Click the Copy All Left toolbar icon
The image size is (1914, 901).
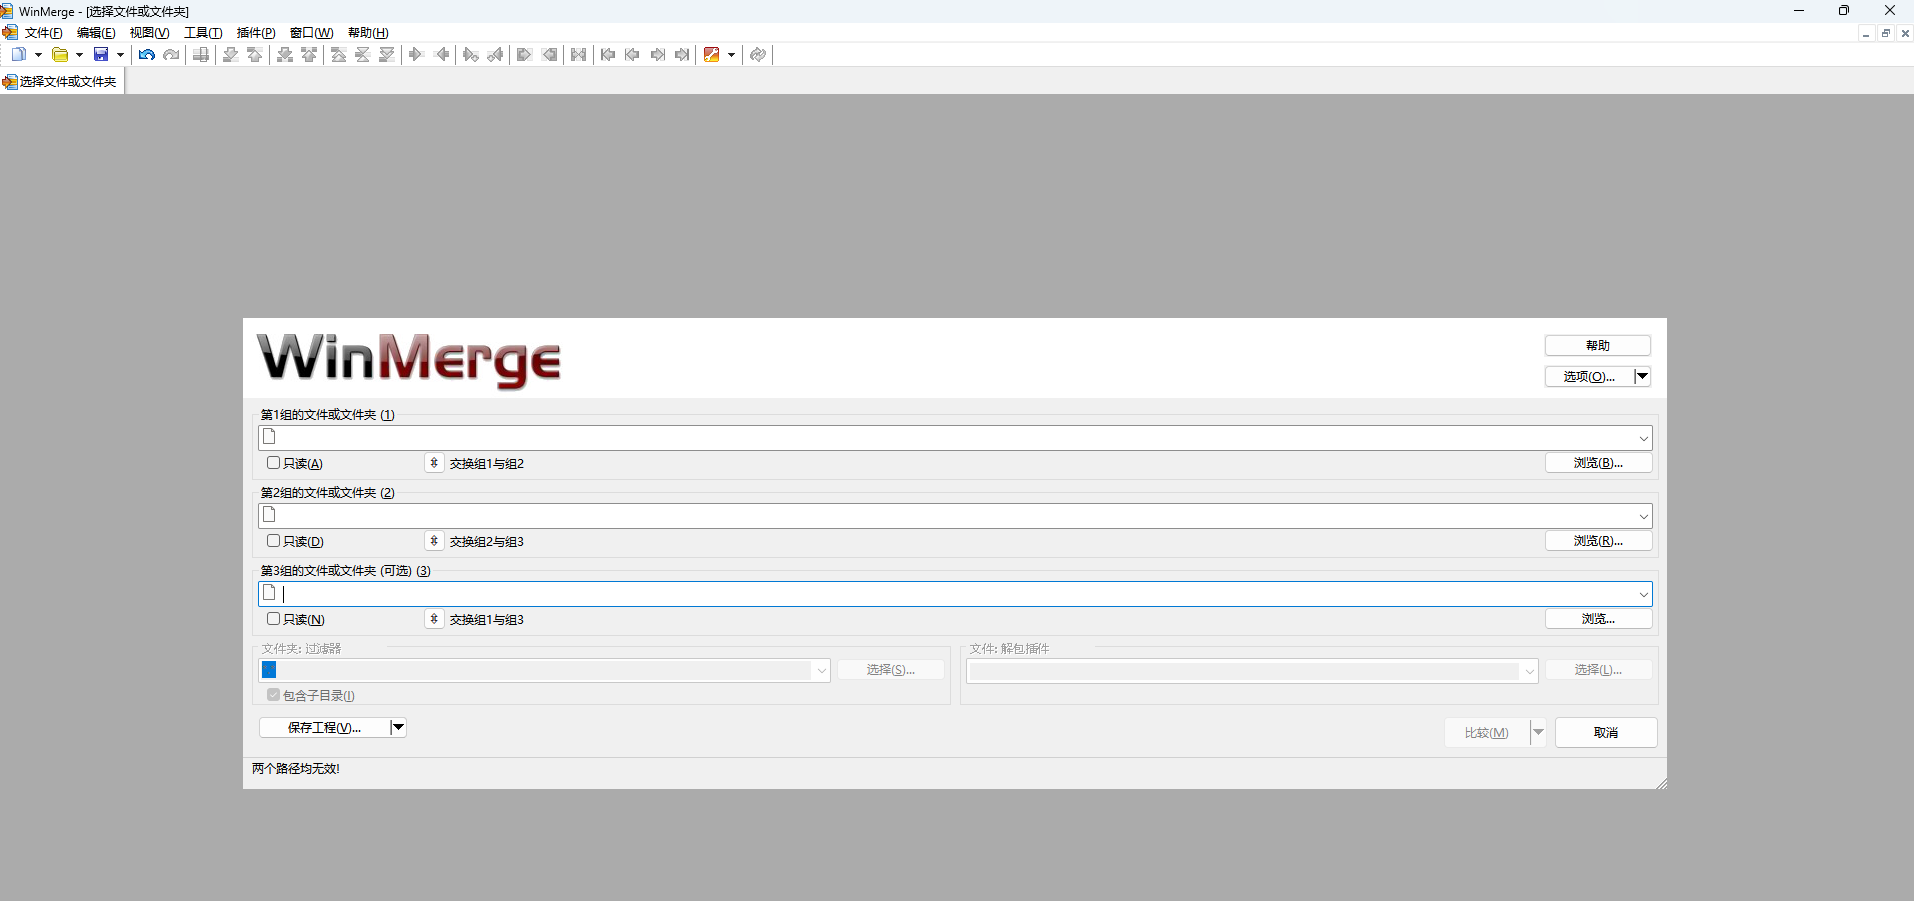click(549, 55)
